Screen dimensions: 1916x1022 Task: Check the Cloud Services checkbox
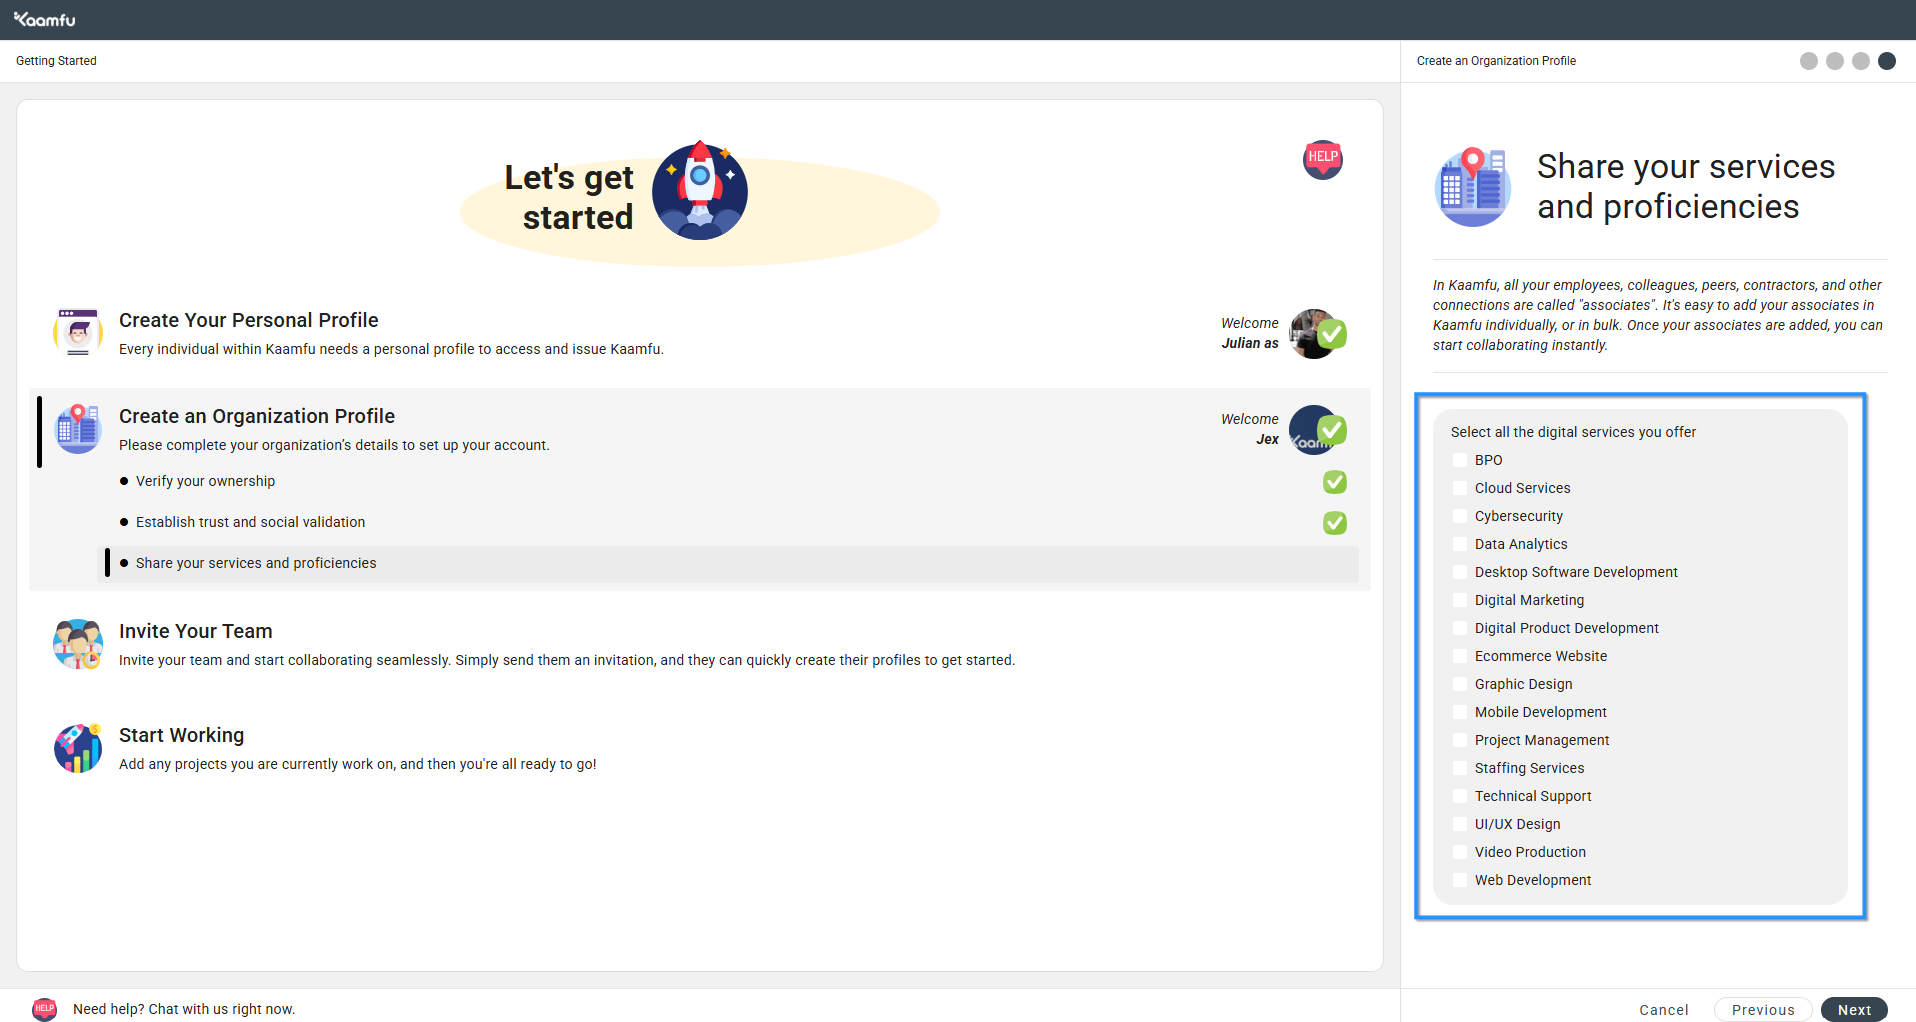(1460, 488)
